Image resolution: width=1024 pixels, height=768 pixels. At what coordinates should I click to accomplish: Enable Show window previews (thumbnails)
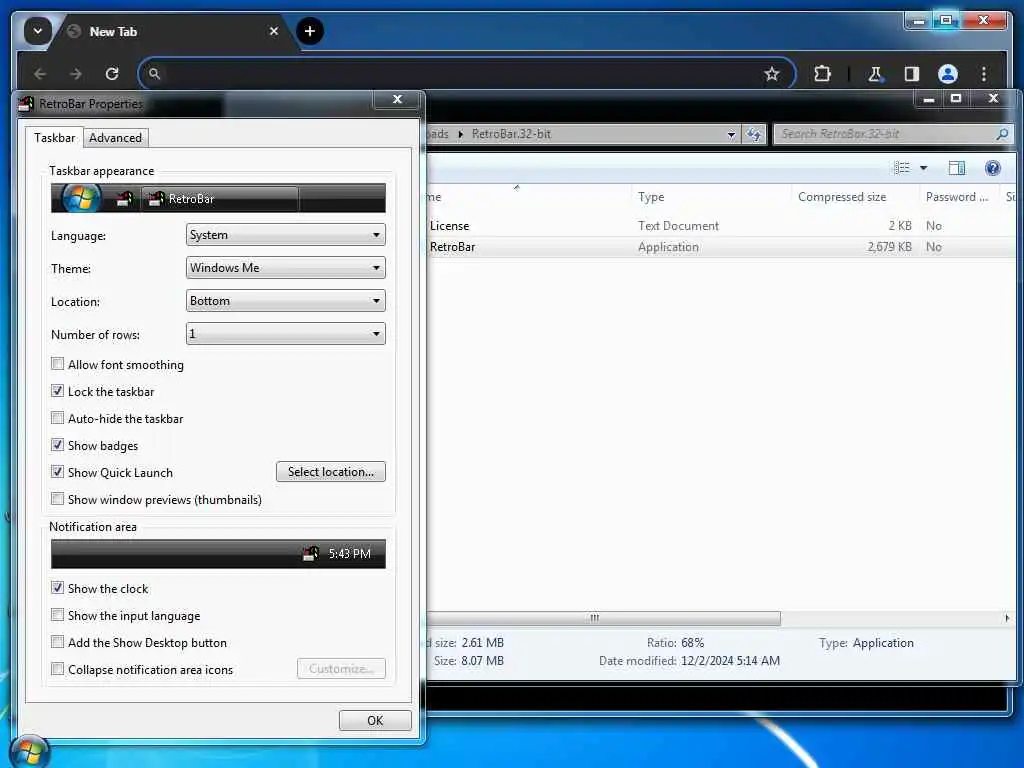(57, 499)
